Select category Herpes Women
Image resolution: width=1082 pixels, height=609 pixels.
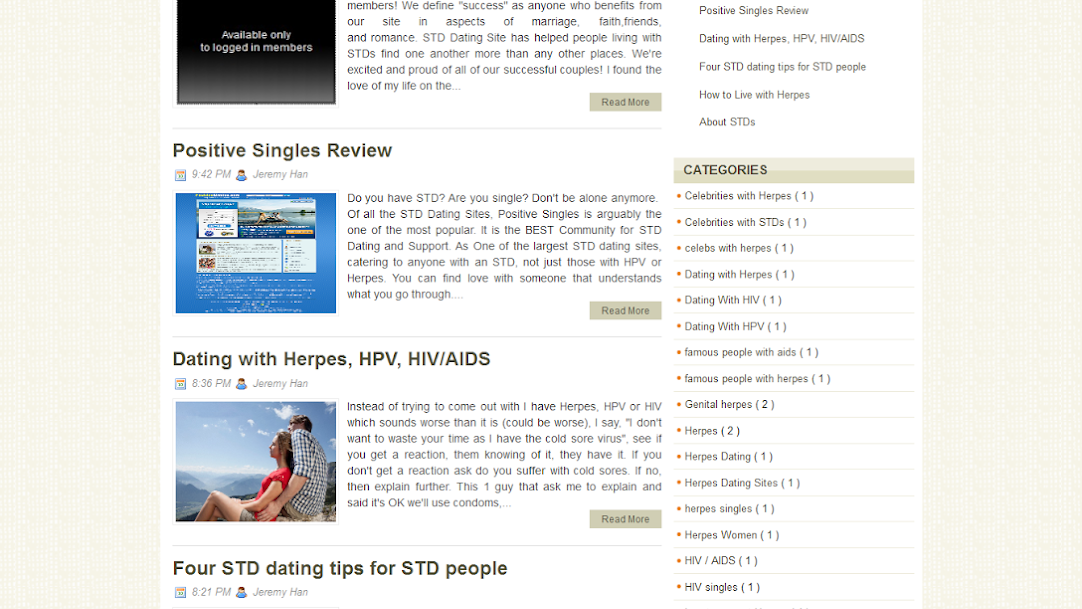tap(720, 535)
